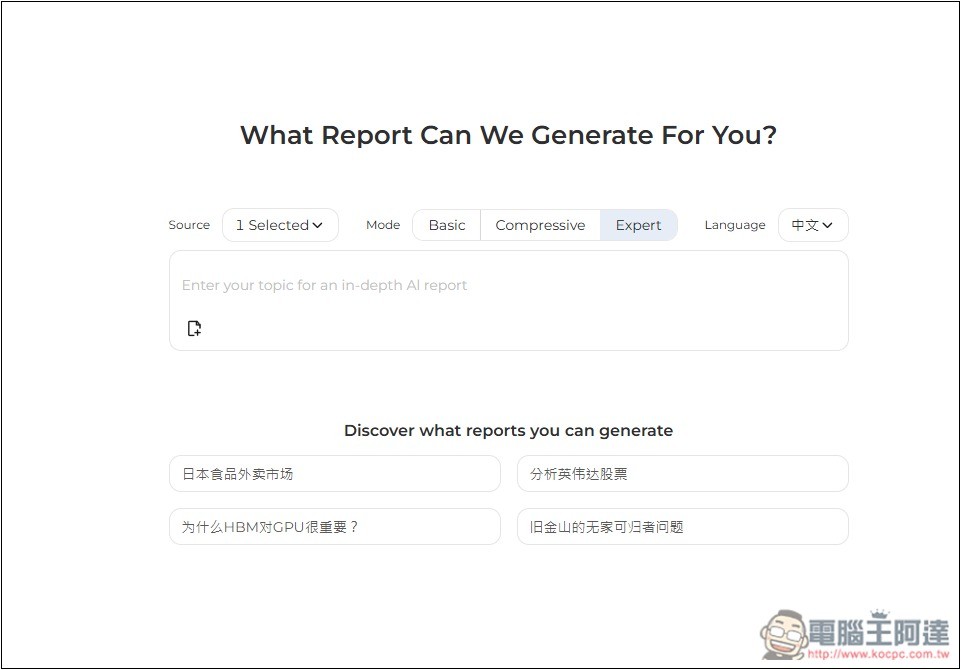Screen dimensions: 961x670
Task: Click the 'Mode' label
Action: (x=383, y=225)
